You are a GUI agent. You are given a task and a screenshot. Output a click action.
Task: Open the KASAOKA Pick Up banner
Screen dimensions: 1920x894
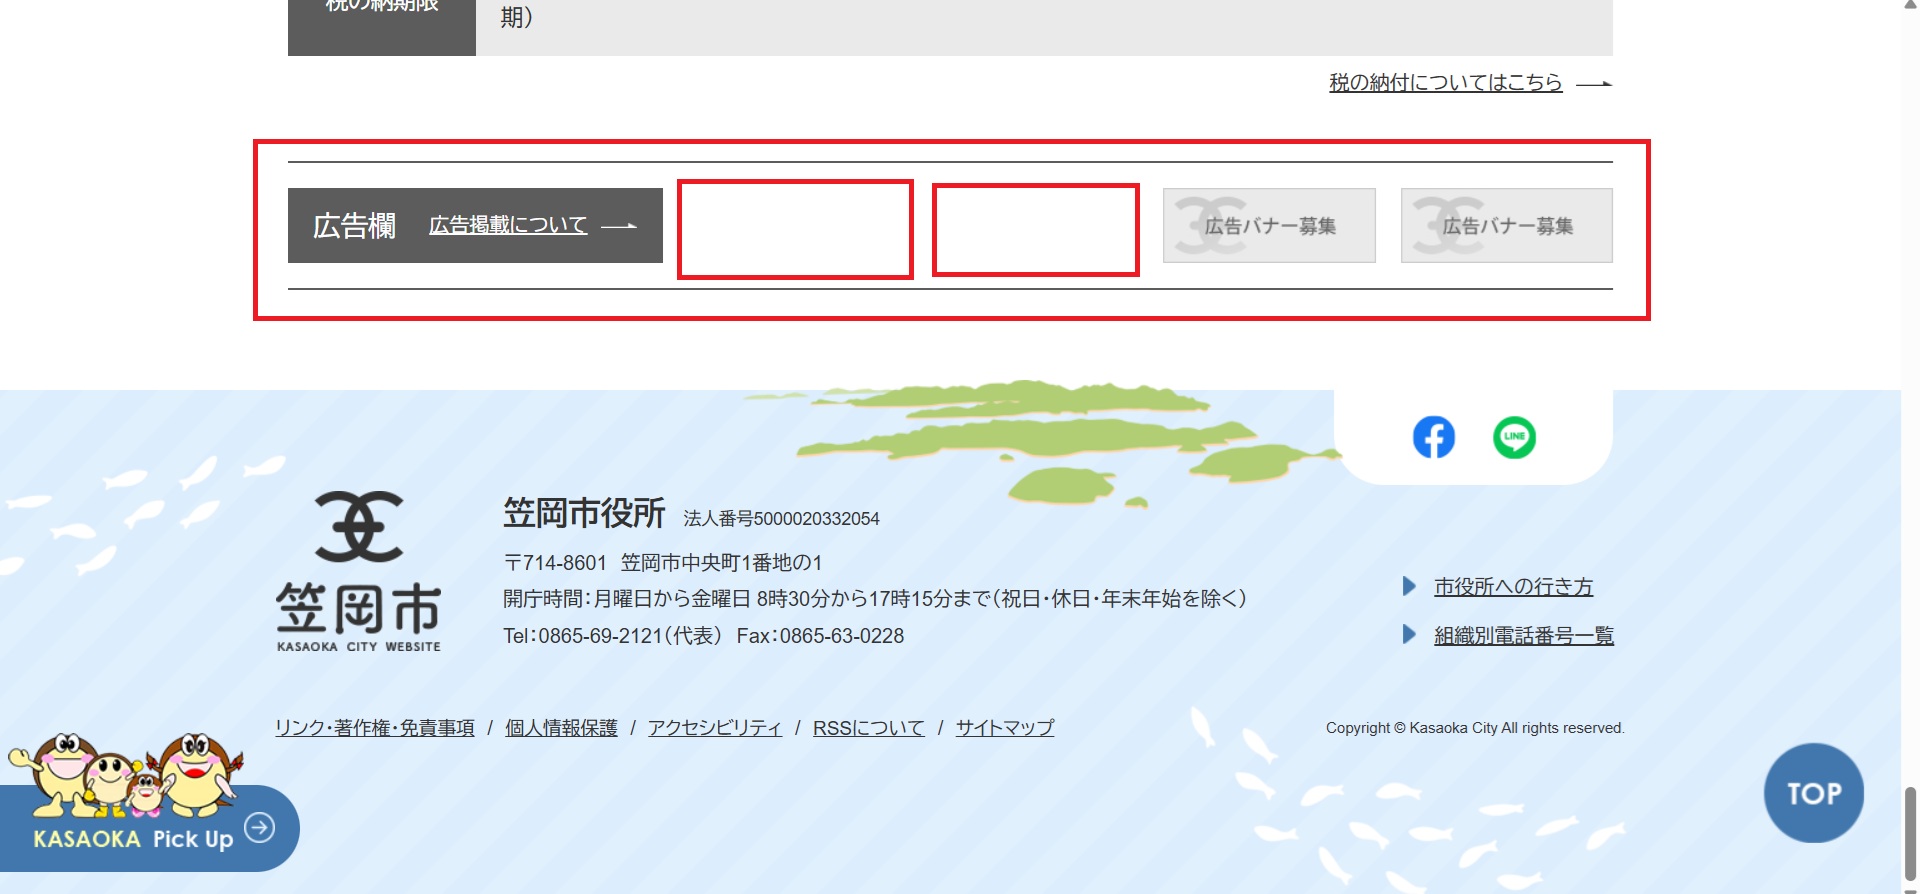[x=148, y=803]
